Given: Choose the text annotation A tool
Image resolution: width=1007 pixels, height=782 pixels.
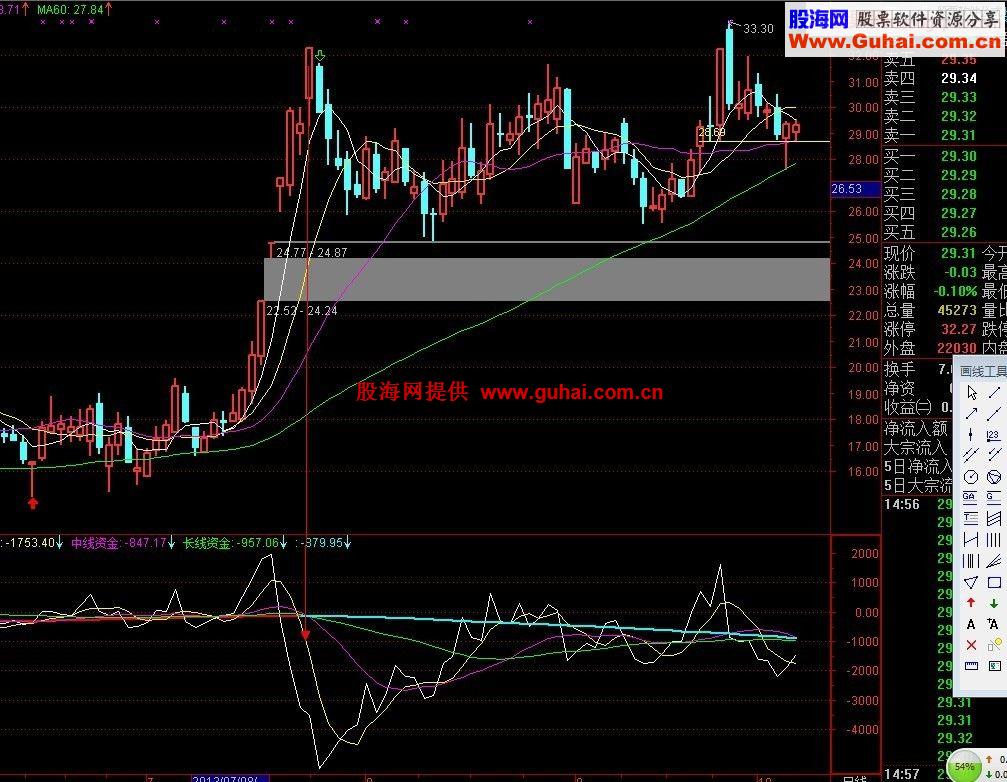Looking at the screenshot, I should coord(971,624).
